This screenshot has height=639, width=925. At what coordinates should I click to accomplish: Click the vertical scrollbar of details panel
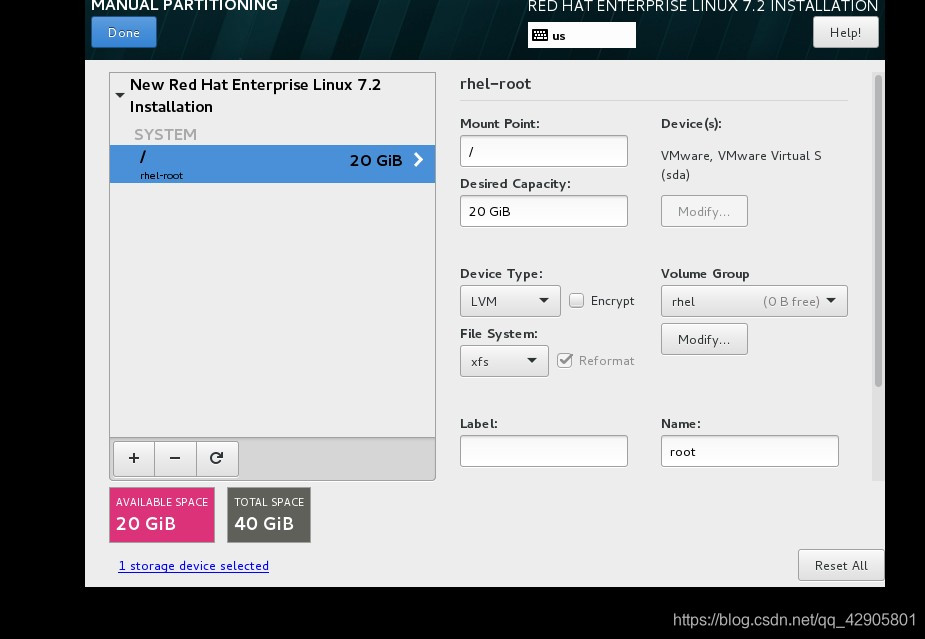[x=878, y=231]
